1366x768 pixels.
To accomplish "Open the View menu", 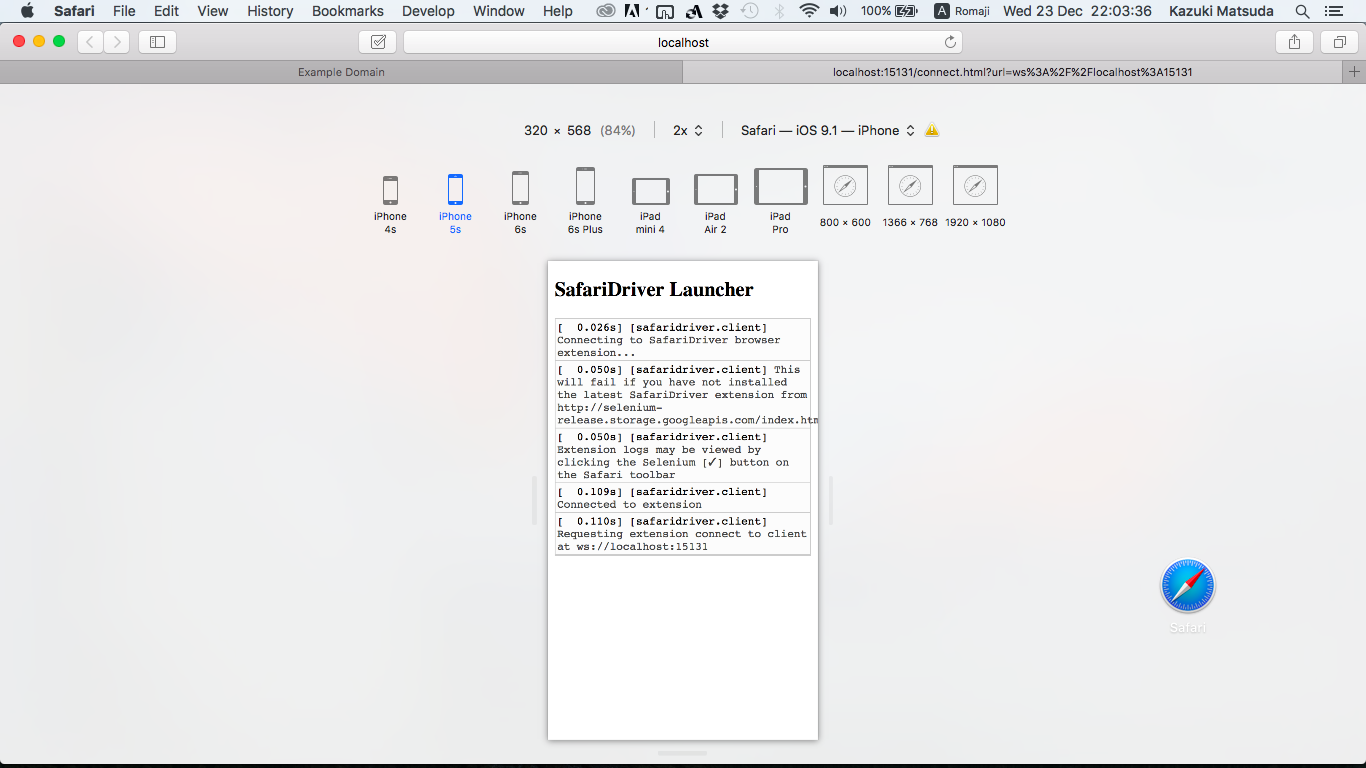I will 213,11.
